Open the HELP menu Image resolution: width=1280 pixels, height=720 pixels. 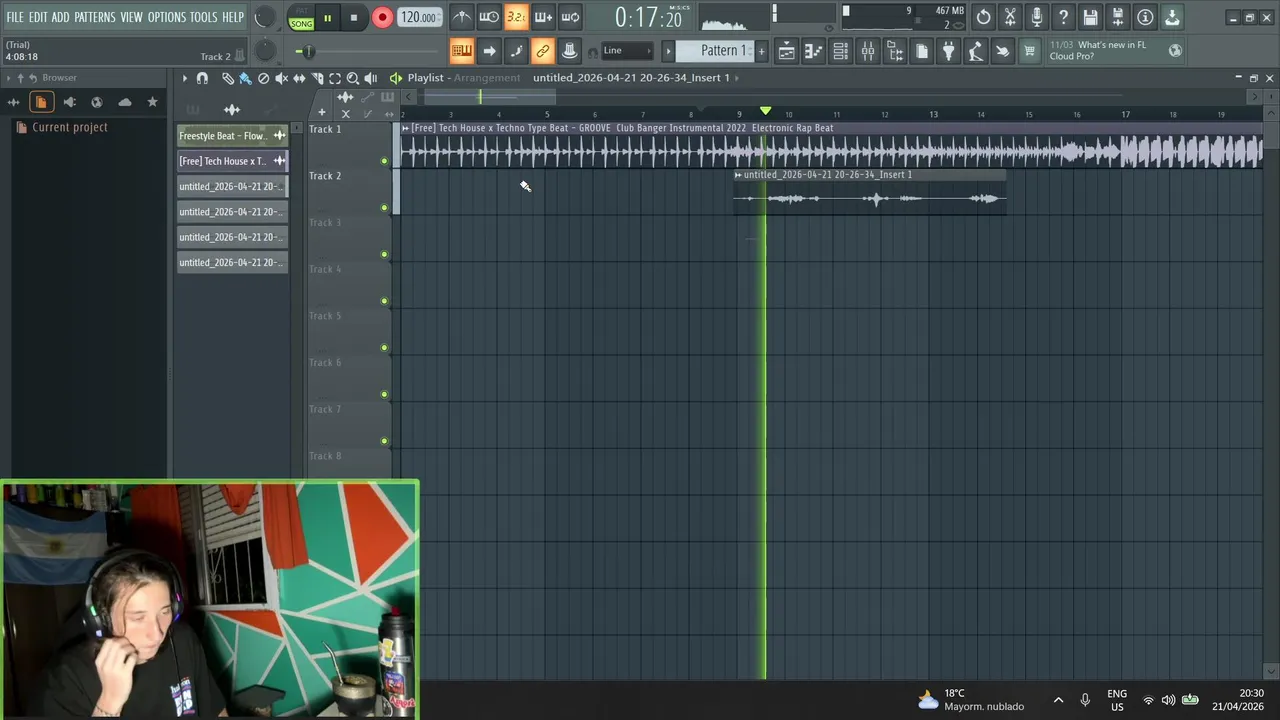[233, 17]
